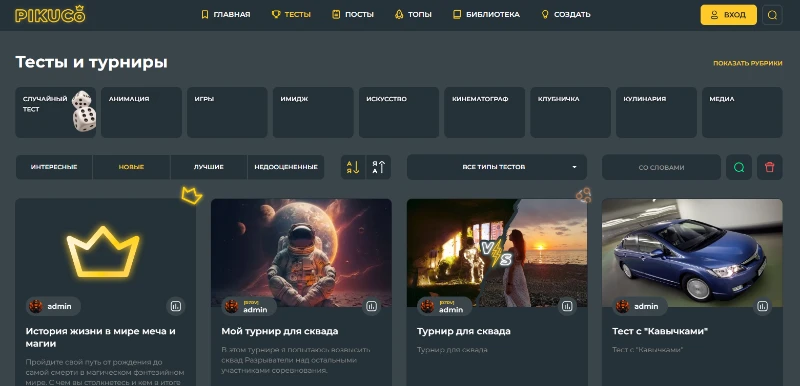800x386 pixels.
Task: Click the green search icon beside word filter
Action: [739, 167]
